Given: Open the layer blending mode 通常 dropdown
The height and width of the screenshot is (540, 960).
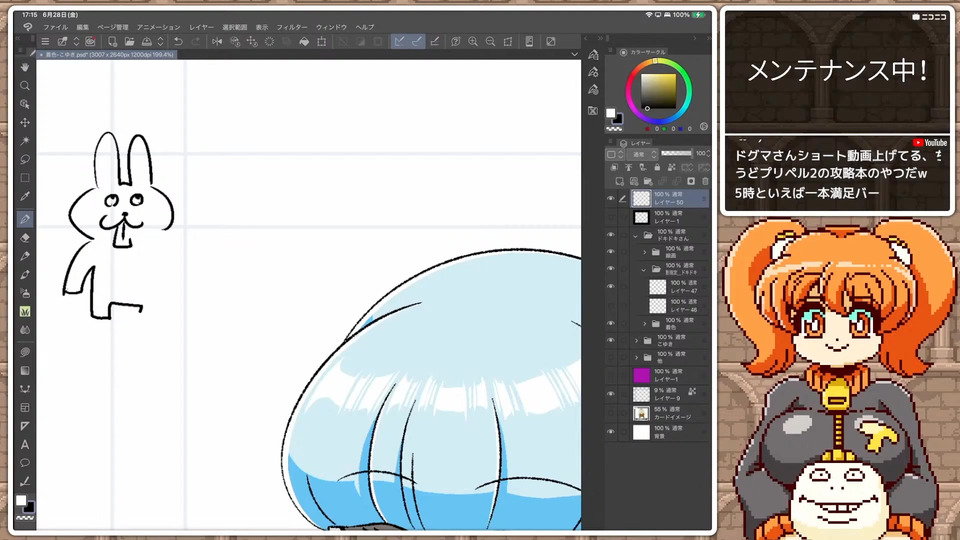Looking at the screenshot, I should point(643,154).
